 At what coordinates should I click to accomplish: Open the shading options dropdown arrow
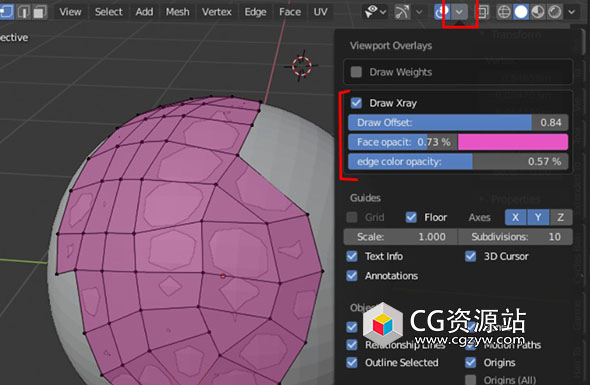point(572,12)
